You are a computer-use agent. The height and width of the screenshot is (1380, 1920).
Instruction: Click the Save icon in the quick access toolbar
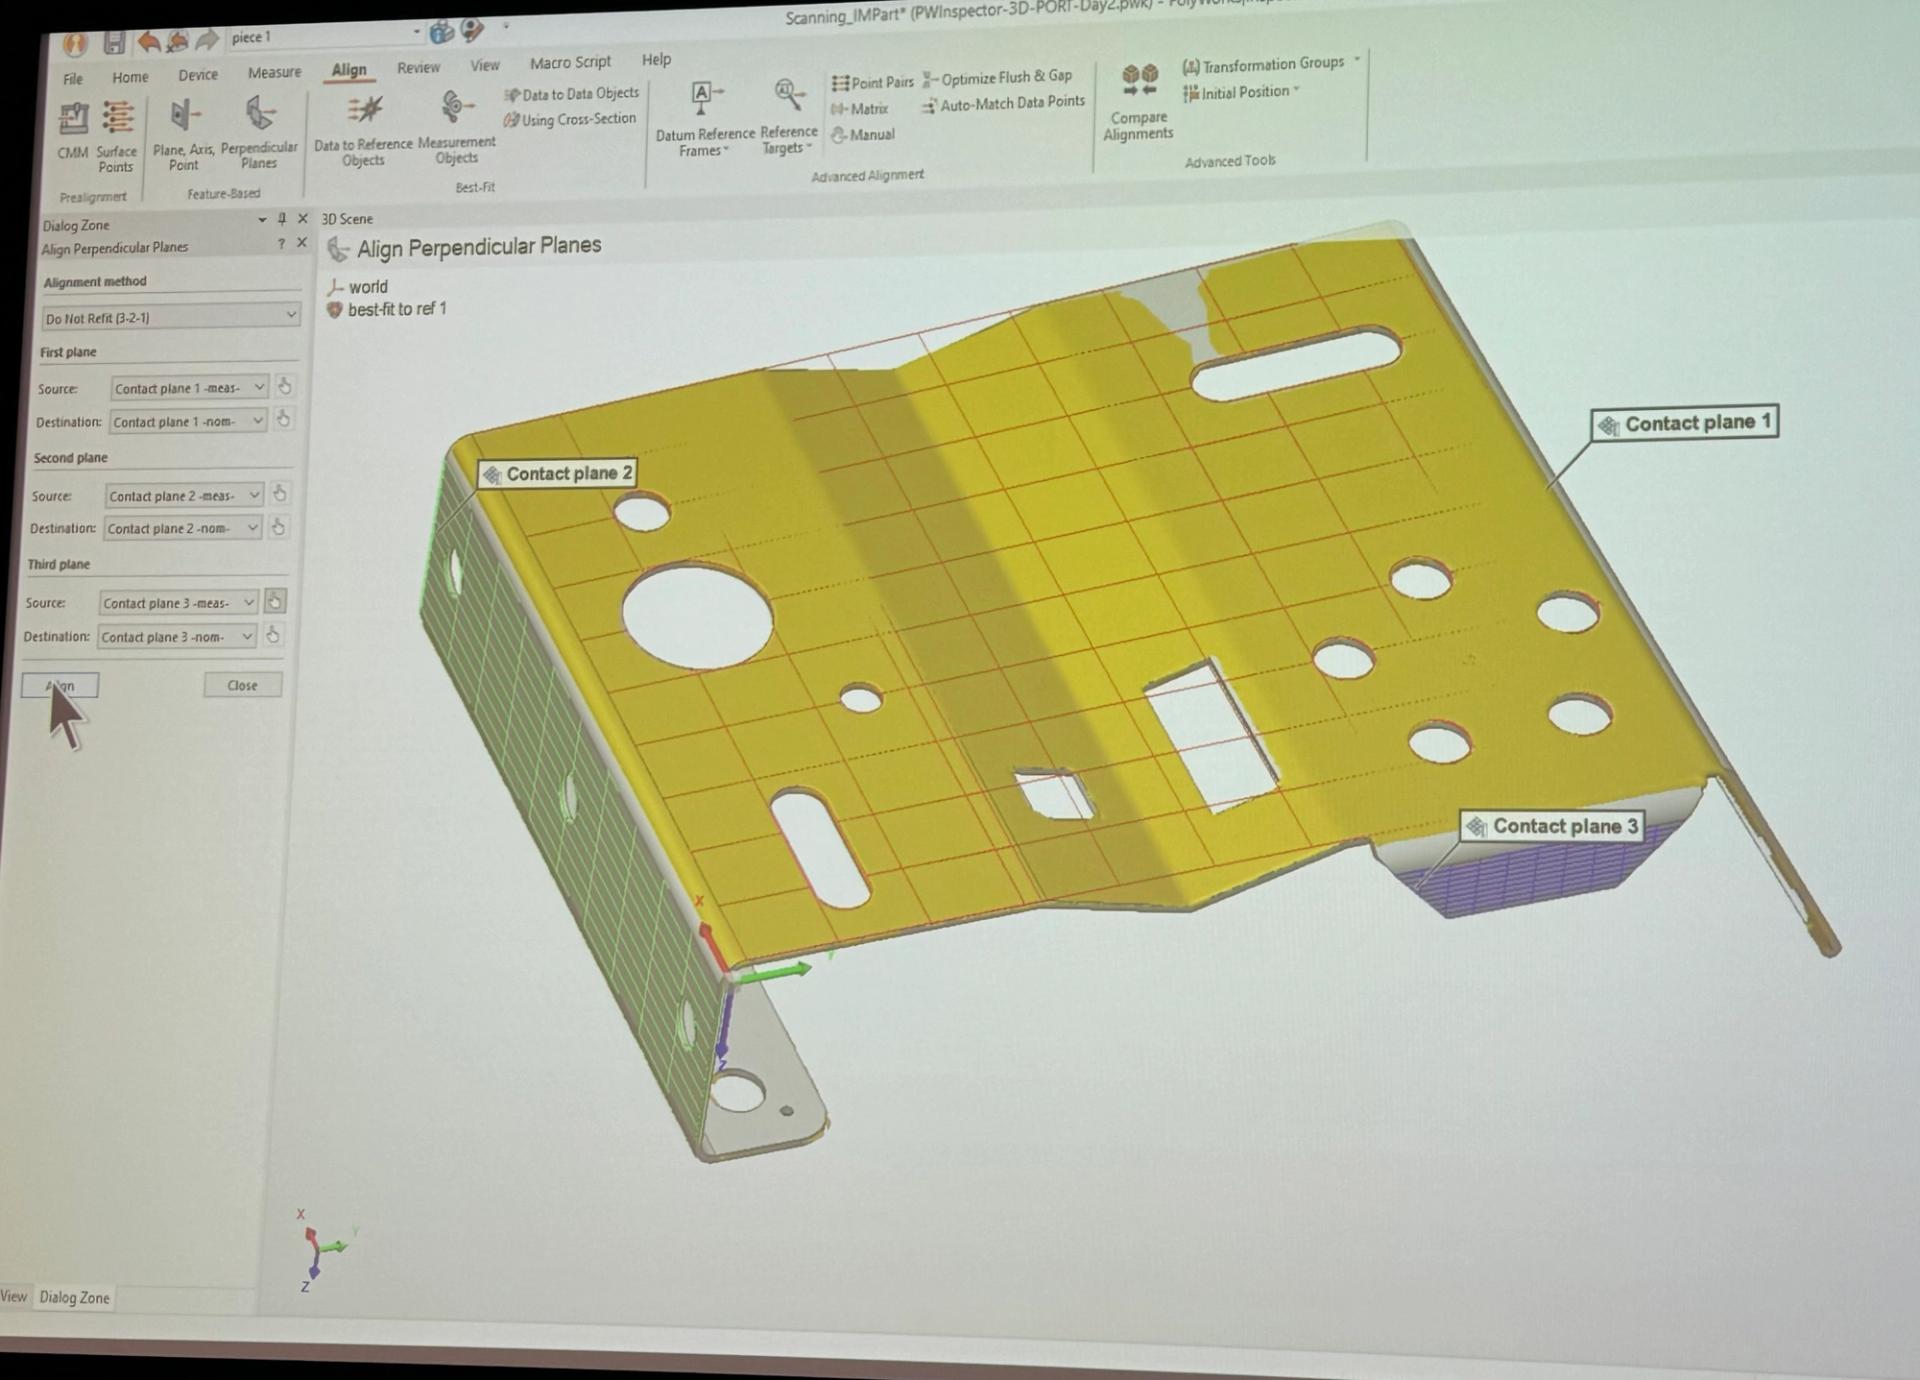coord(114,41)
